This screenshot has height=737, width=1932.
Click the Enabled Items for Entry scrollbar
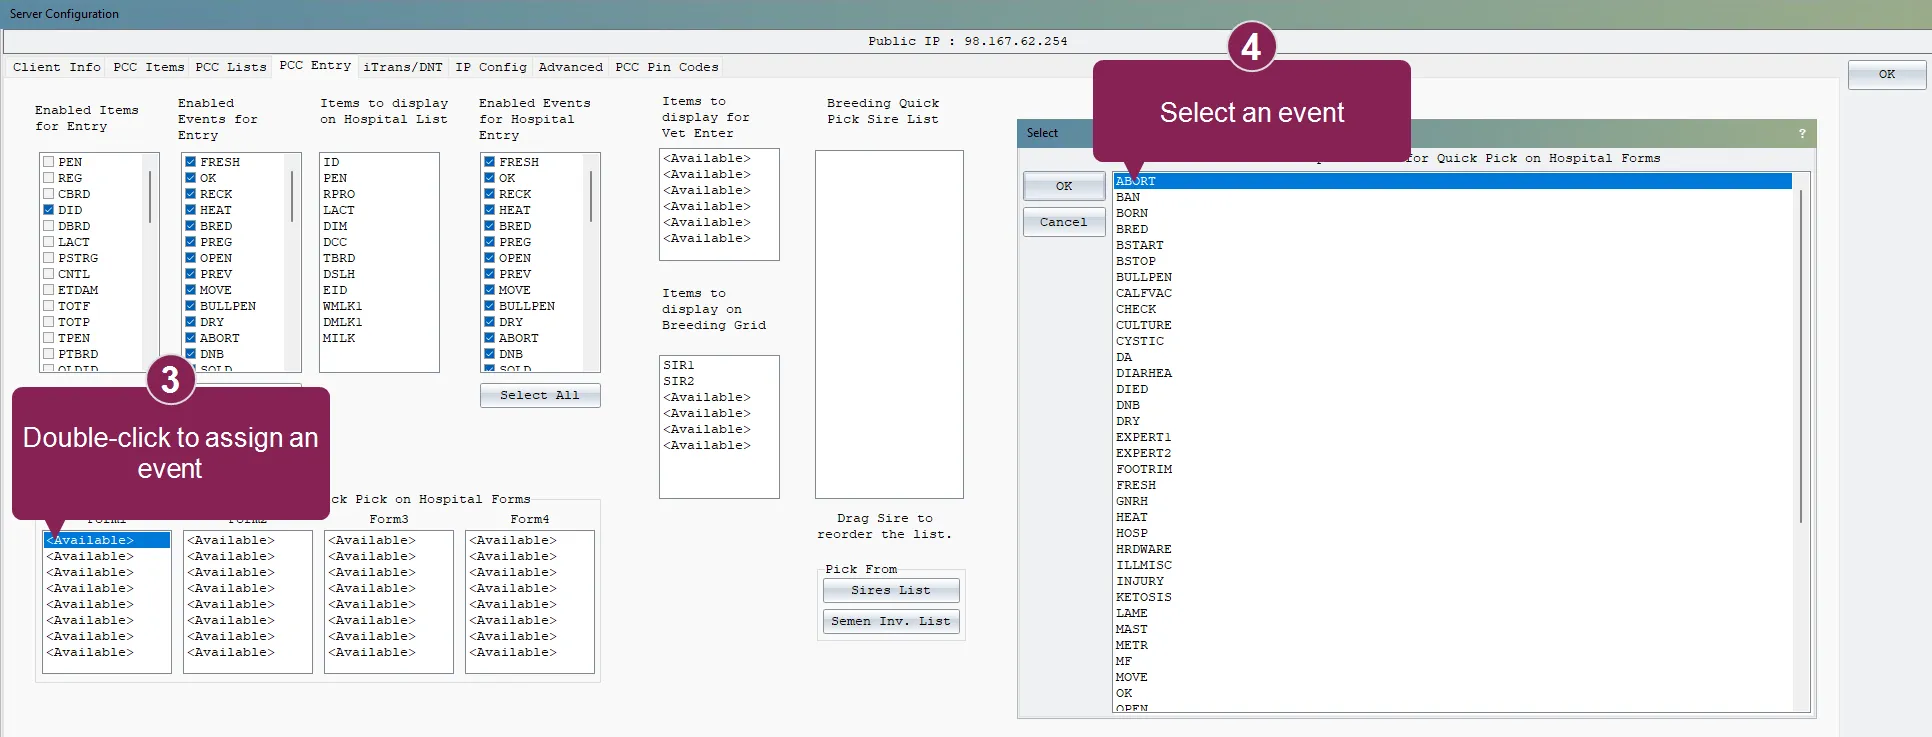coord(151,197)
